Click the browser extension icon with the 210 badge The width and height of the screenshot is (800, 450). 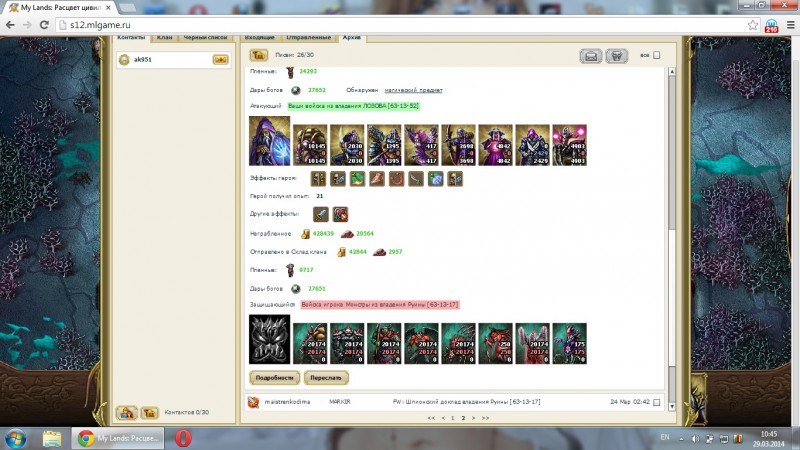click(x=771, y=26)
